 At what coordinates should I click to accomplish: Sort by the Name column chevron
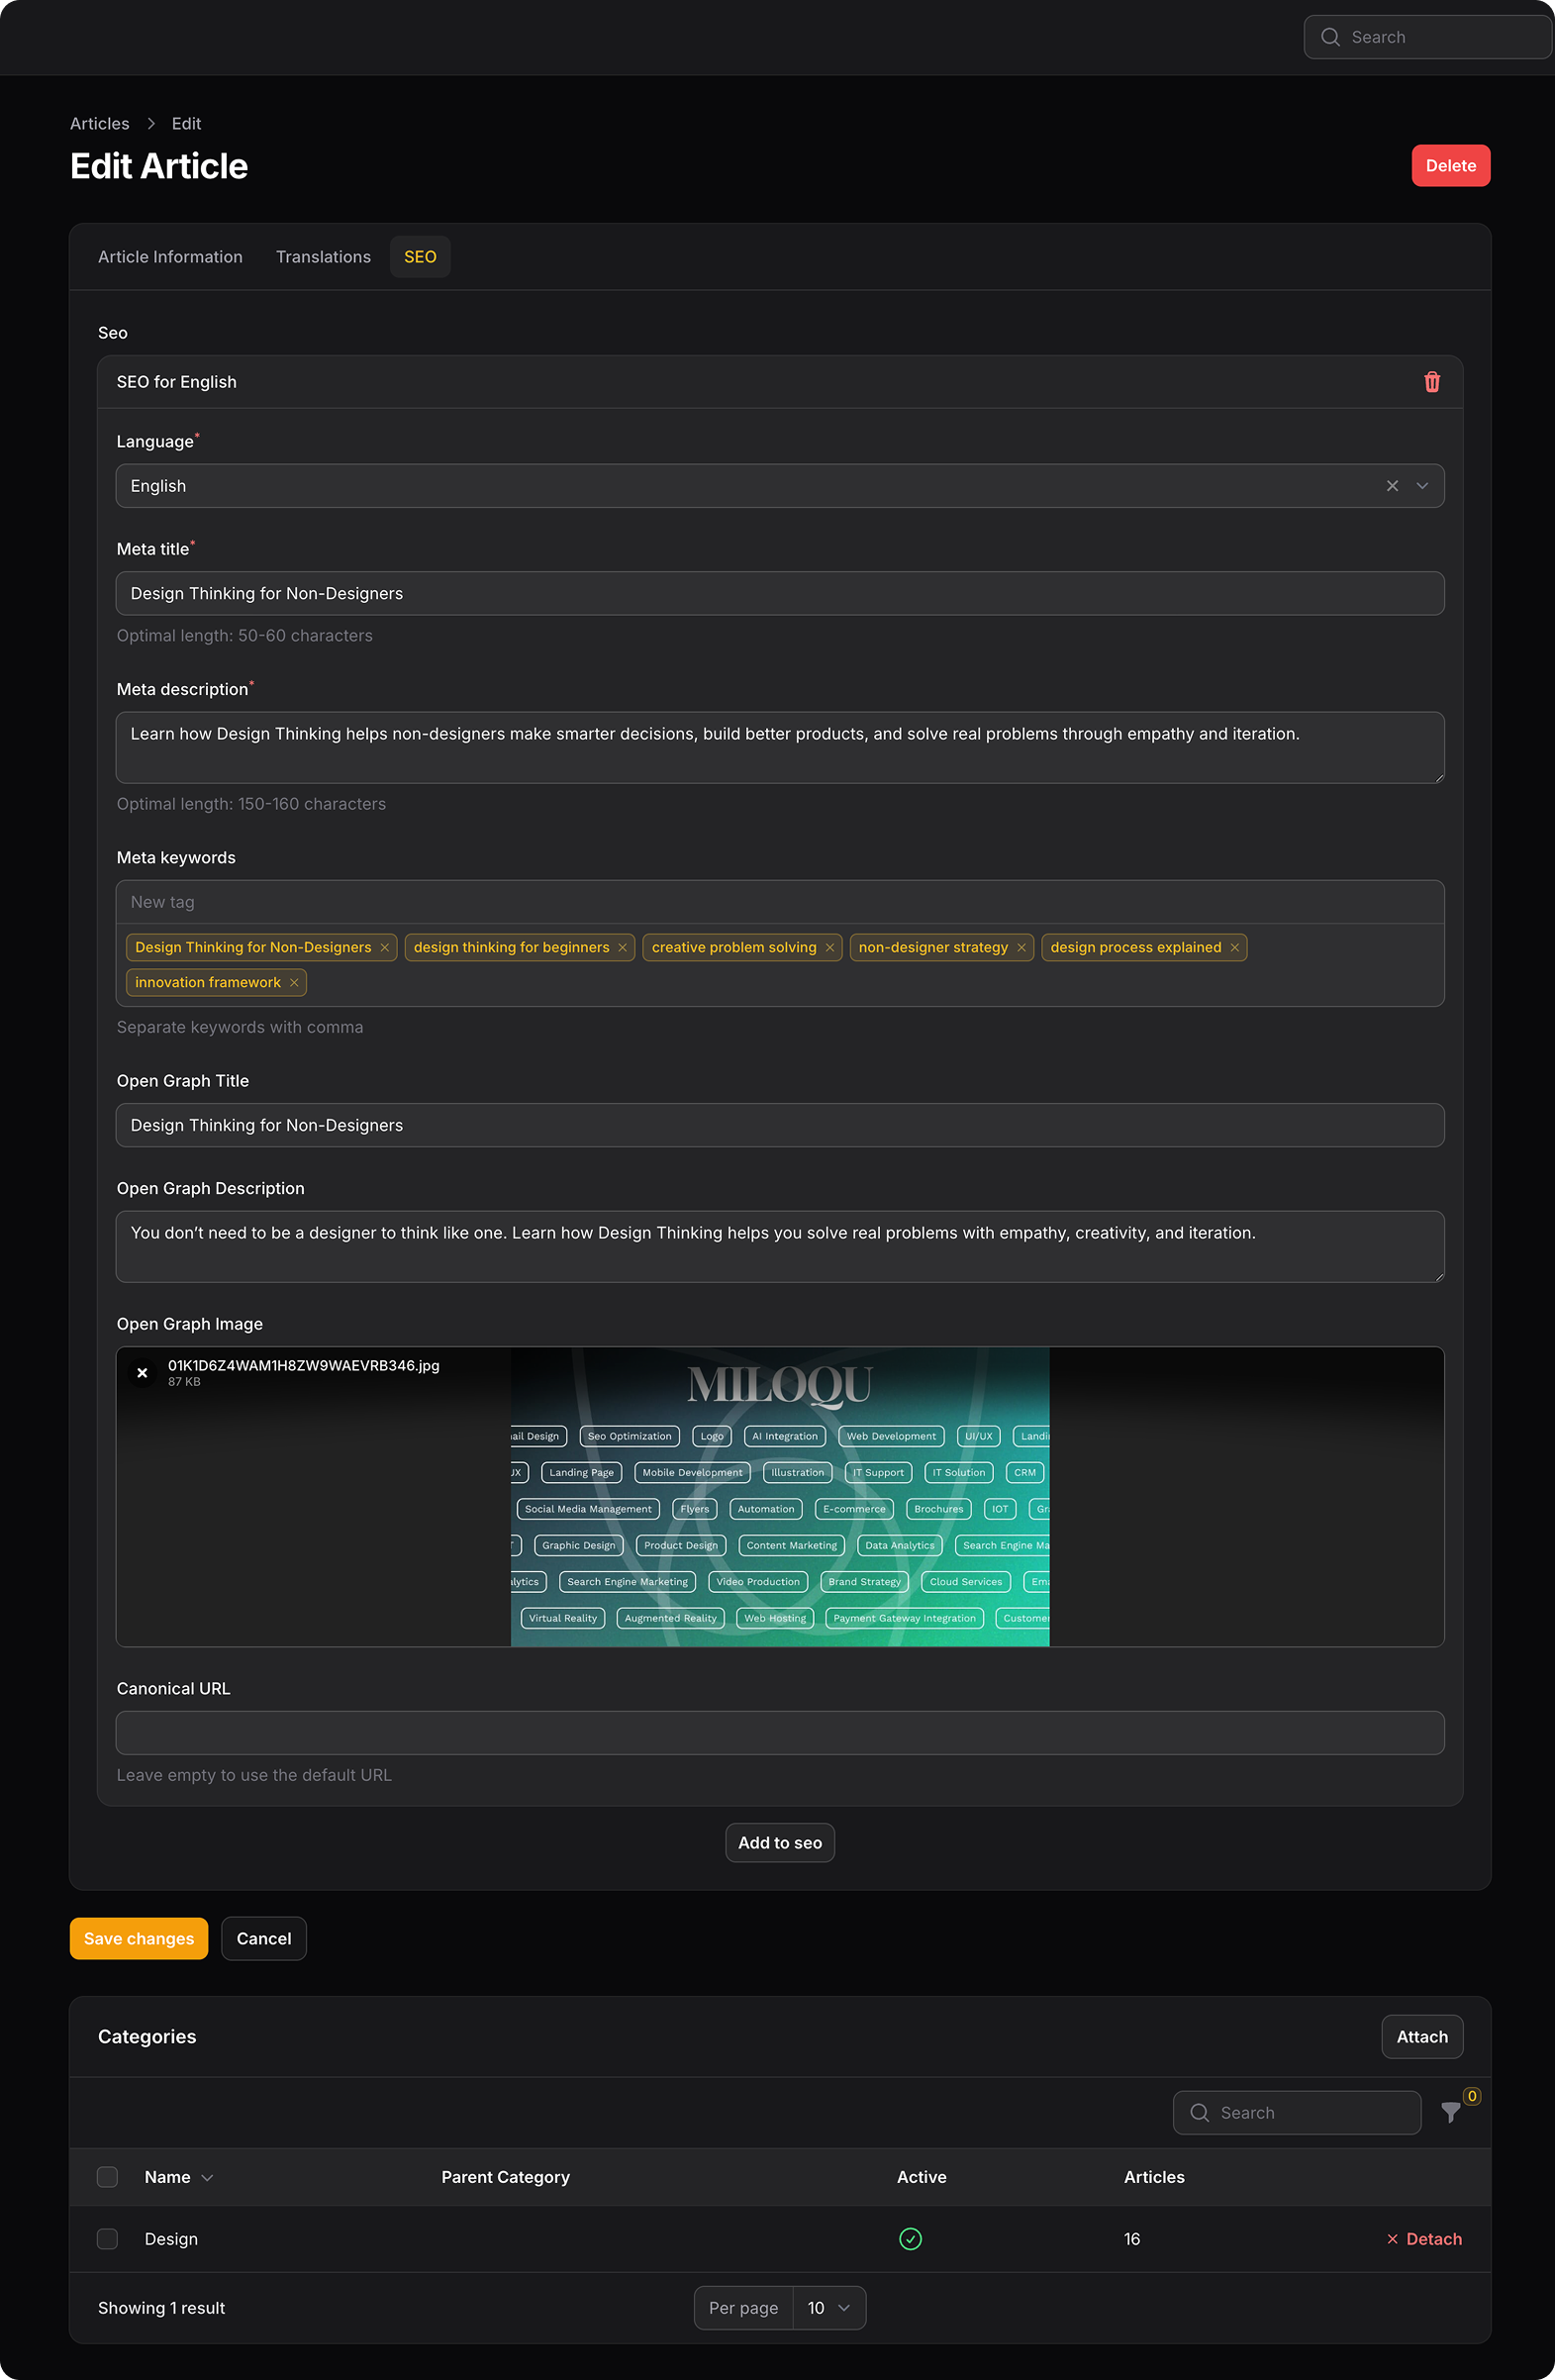(207, 2178)
